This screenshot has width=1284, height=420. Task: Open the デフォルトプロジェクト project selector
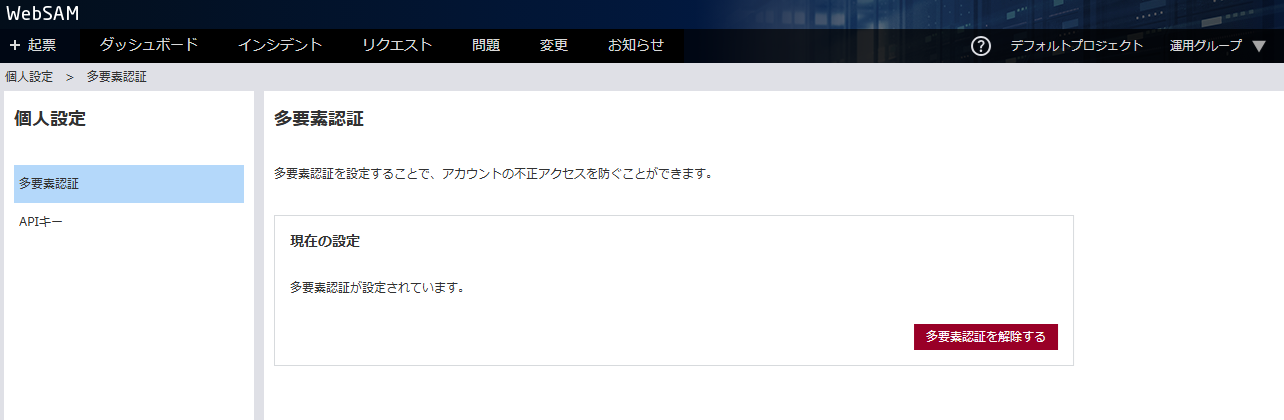(1076, 46)
